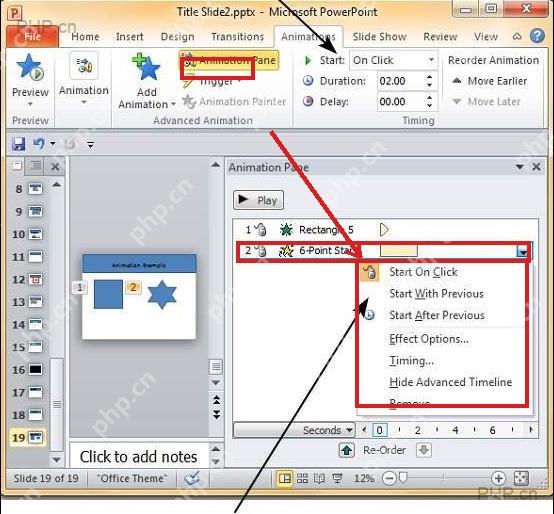Open the Seconds zoom dropdown
Viewport: 554px width, 514px height.
click(294, 430)
